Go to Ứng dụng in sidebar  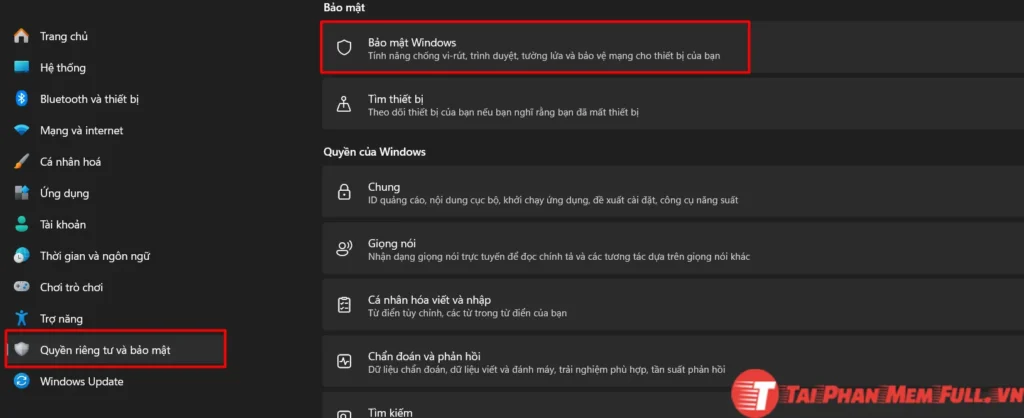(x=64, y=193)
